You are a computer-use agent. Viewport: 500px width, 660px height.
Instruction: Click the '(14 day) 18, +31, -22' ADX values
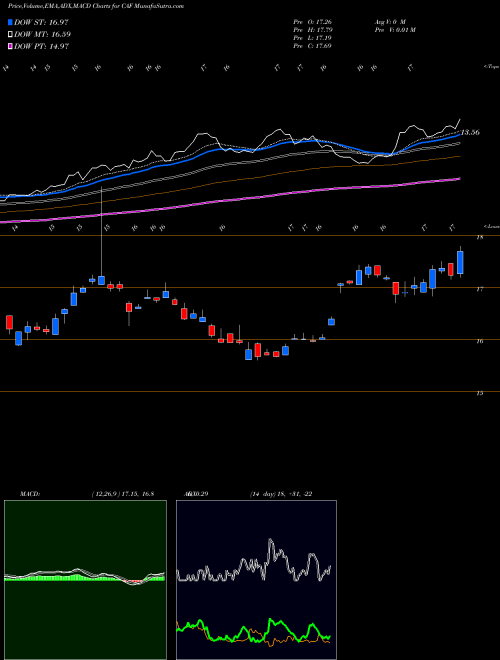(x=280, y=494)
